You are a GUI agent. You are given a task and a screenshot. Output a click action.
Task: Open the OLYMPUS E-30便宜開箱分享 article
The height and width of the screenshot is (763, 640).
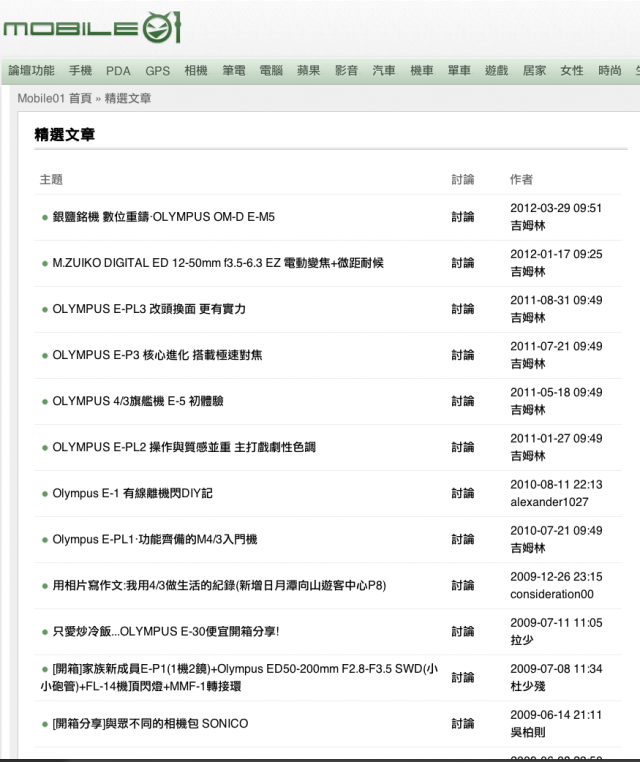[x=166, y=632]
